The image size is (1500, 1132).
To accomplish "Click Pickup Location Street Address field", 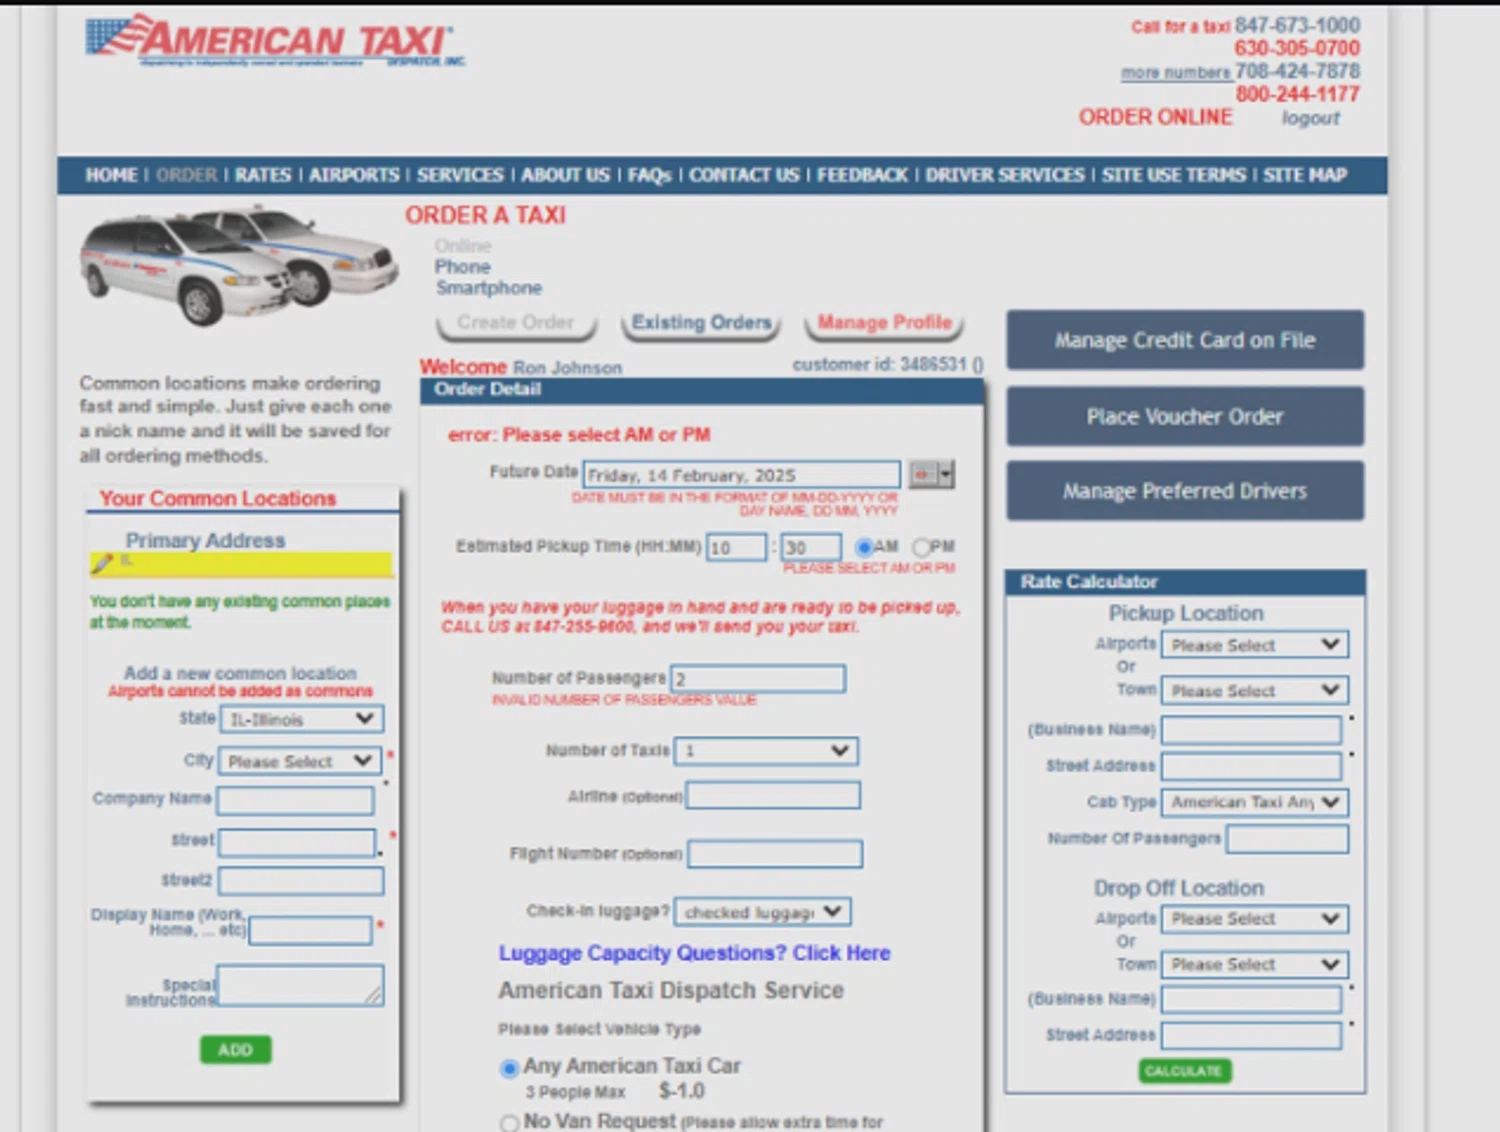I will click(x=1251, y=766).
